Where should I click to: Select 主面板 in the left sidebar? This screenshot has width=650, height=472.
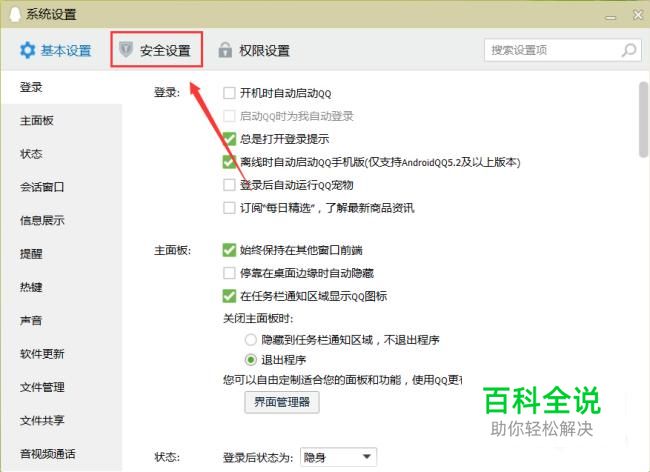coord(61,121)
